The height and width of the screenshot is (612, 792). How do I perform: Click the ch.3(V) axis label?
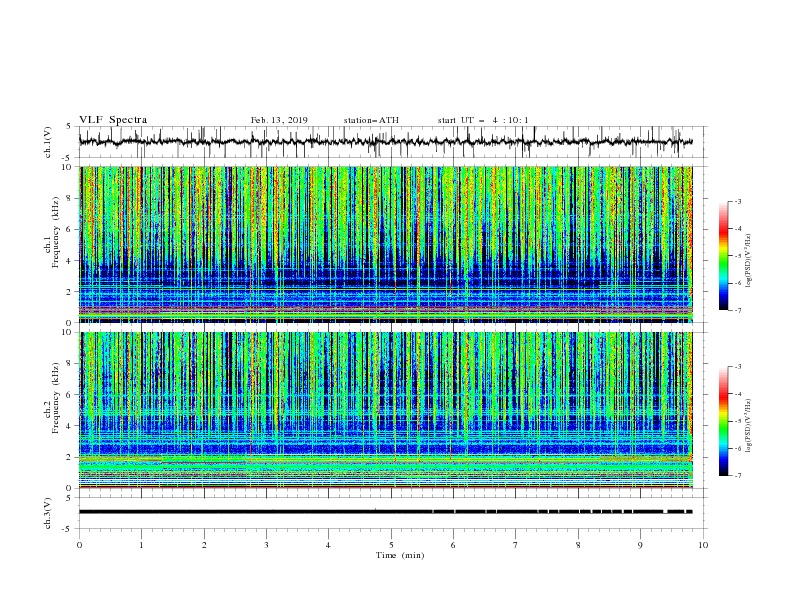point(48,513)
